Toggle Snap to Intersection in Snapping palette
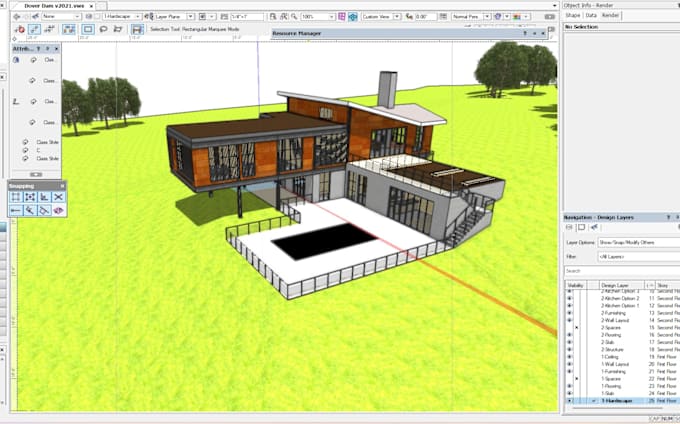Image resolution: width=680 pixels, height=424 pixels. (59, 197)
